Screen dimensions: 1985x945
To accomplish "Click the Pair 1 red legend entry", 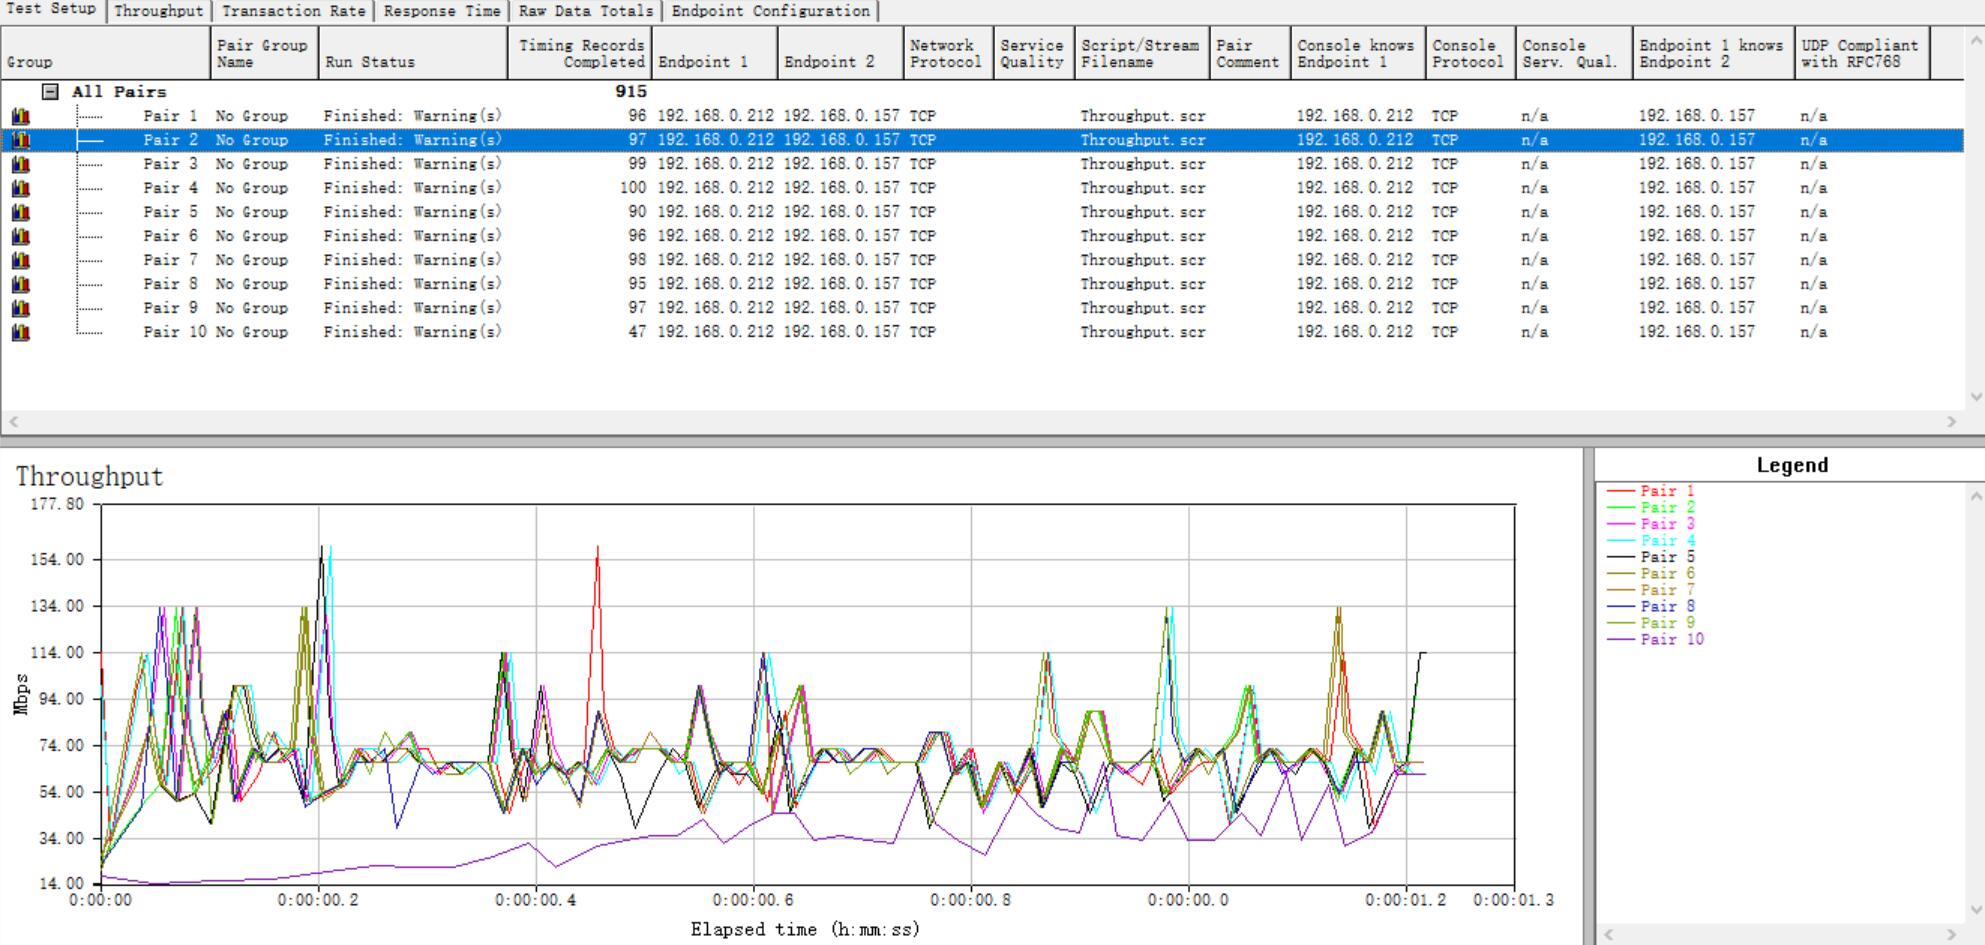I will click(x=1666, y=491).
